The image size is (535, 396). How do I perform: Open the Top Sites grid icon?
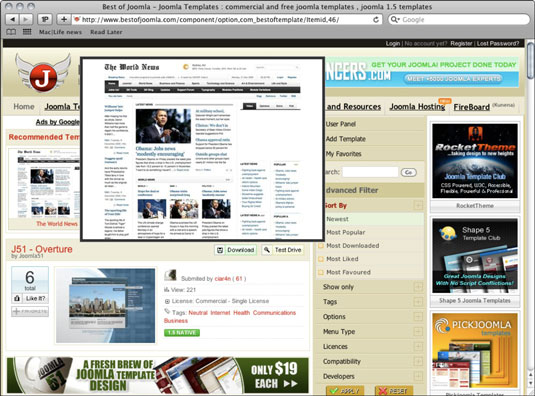27,32
